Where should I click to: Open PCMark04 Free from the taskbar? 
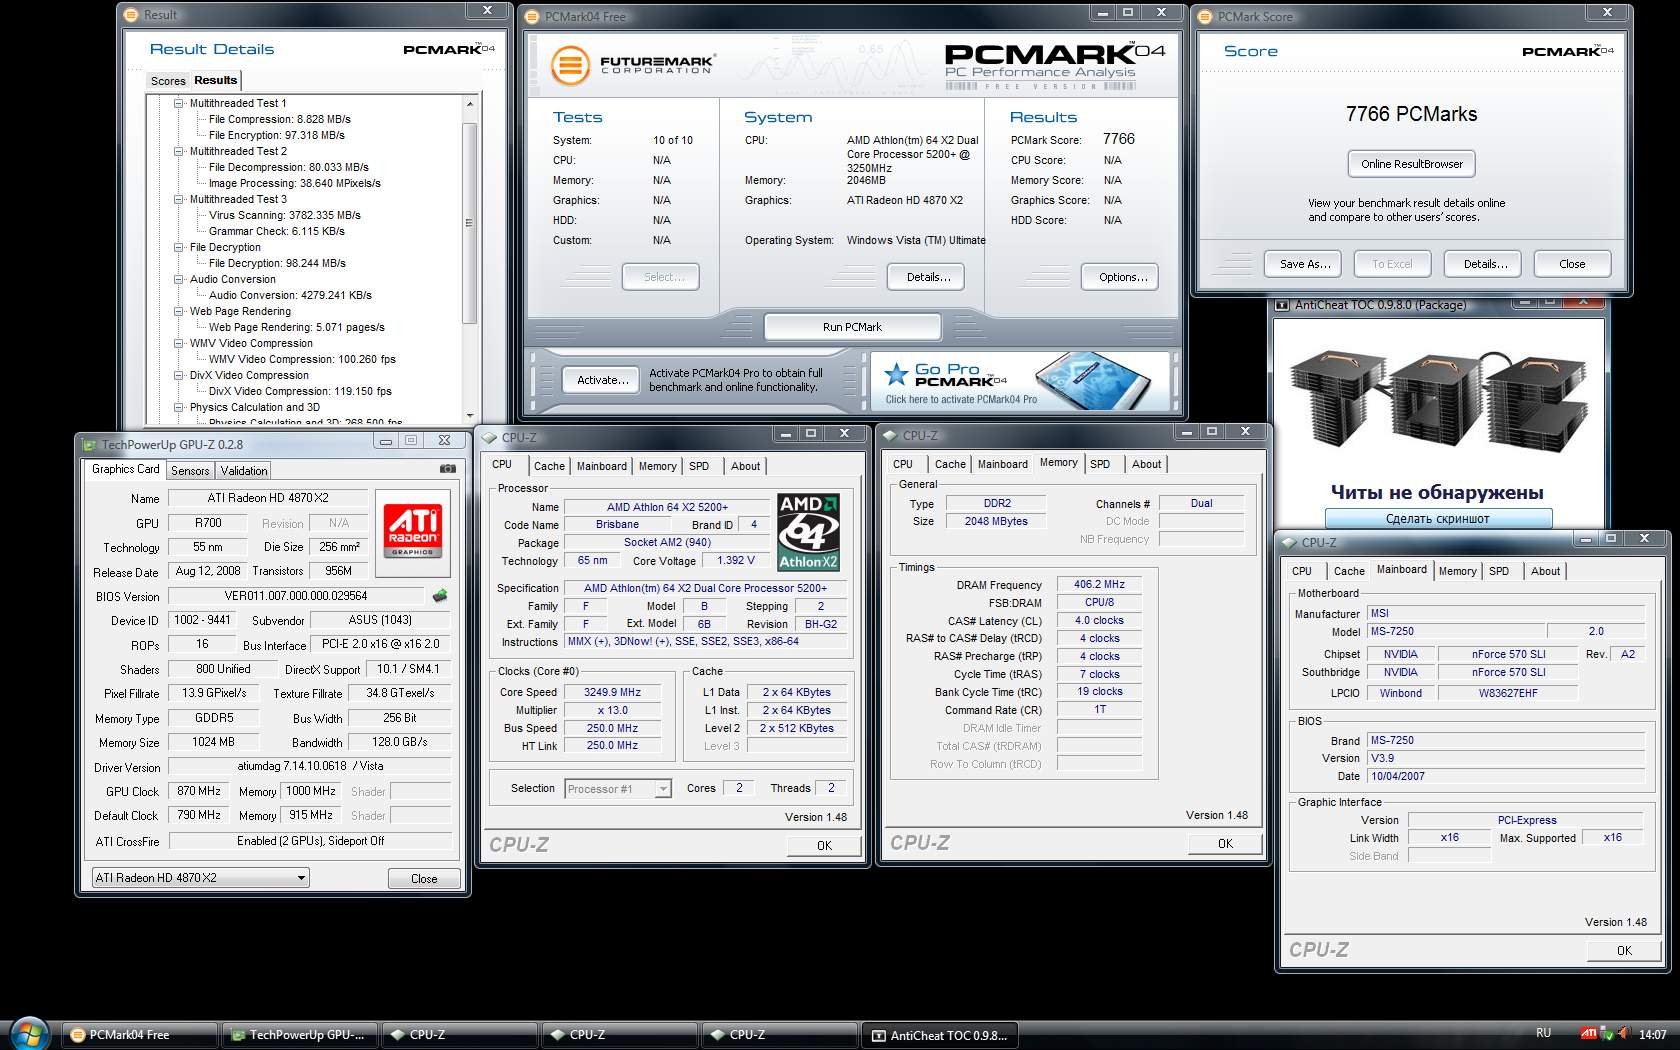pyautogui.click(x=140, y=1035)
